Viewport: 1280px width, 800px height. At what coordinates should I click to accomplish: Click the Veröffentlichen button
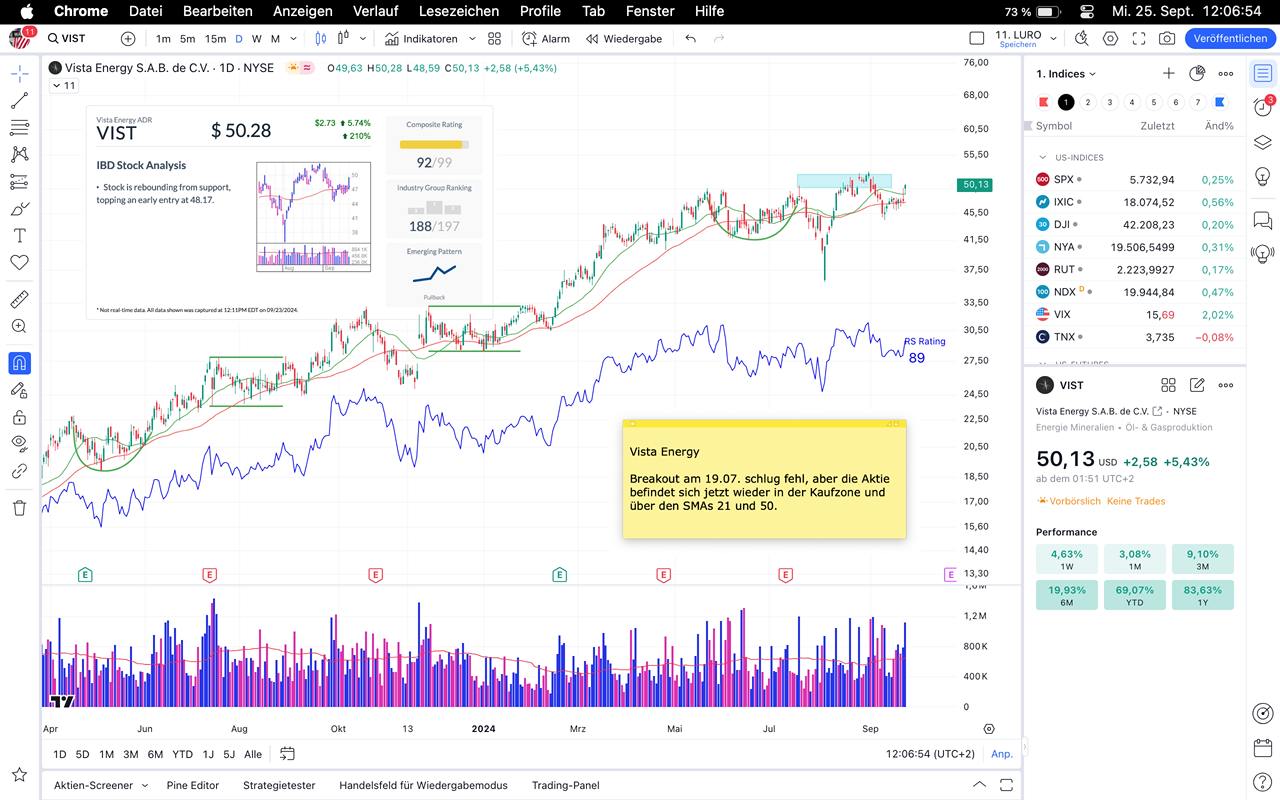[1230, 39]
